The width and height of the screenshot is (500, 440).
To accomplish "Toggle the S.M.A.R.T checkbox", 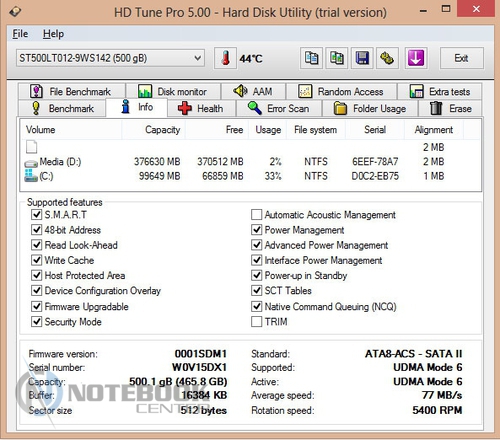I will pyautogui.click(x=36, y=214).
